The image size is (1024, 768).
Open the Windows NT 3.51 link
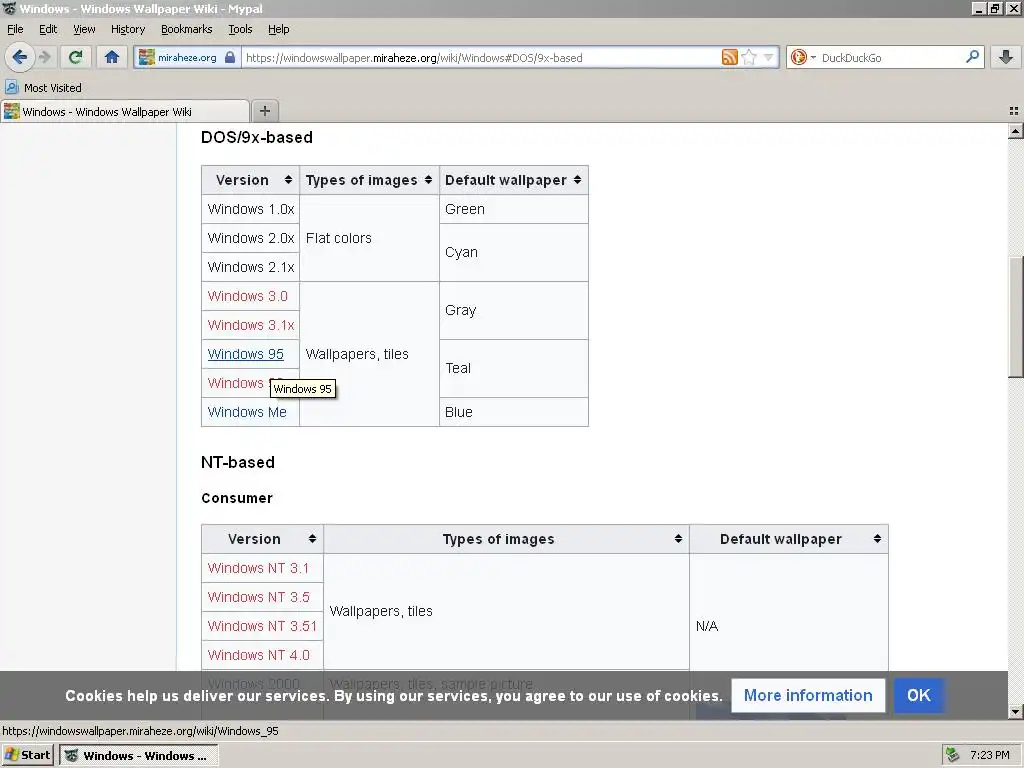point(262,626)
